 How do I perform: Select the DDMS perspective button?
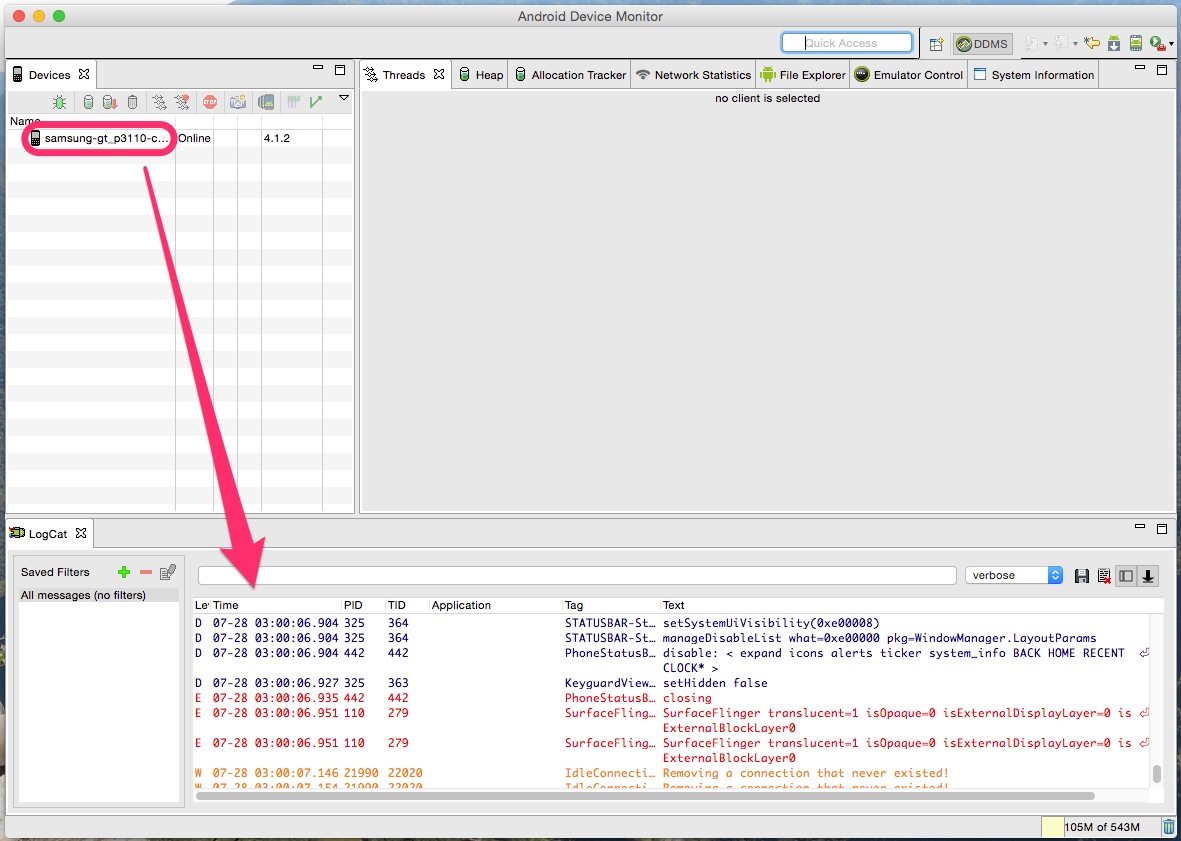[982, 44]
